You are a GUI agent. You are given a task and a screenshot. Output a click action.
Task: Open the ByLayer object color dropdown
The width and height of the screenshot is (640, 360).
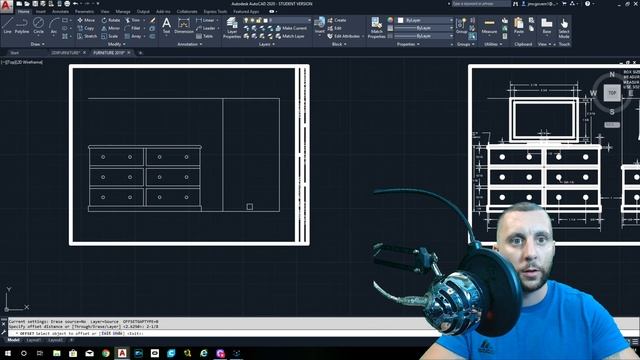tap(425, 20)
